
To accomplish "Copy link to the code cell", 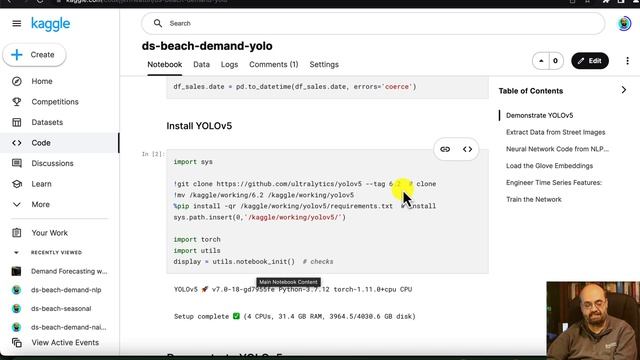I will pyautogui.click(x=445, y=149).
